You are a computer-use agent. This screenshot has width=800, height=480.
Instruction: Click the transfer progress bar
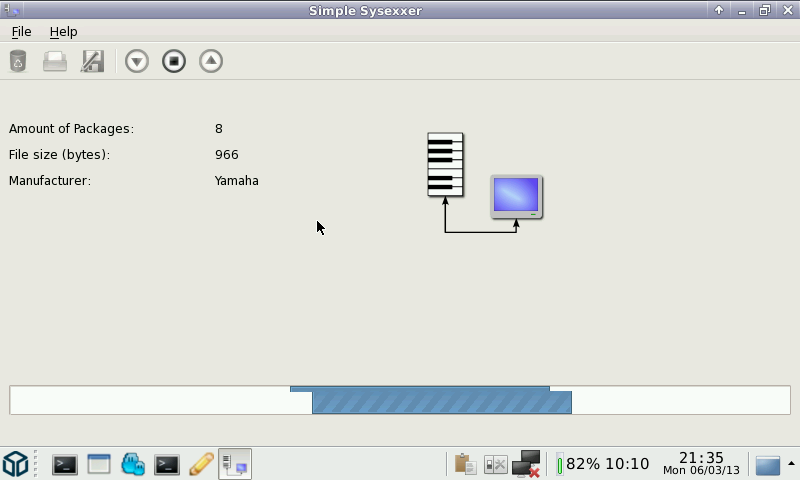click(x=400, y=400)
